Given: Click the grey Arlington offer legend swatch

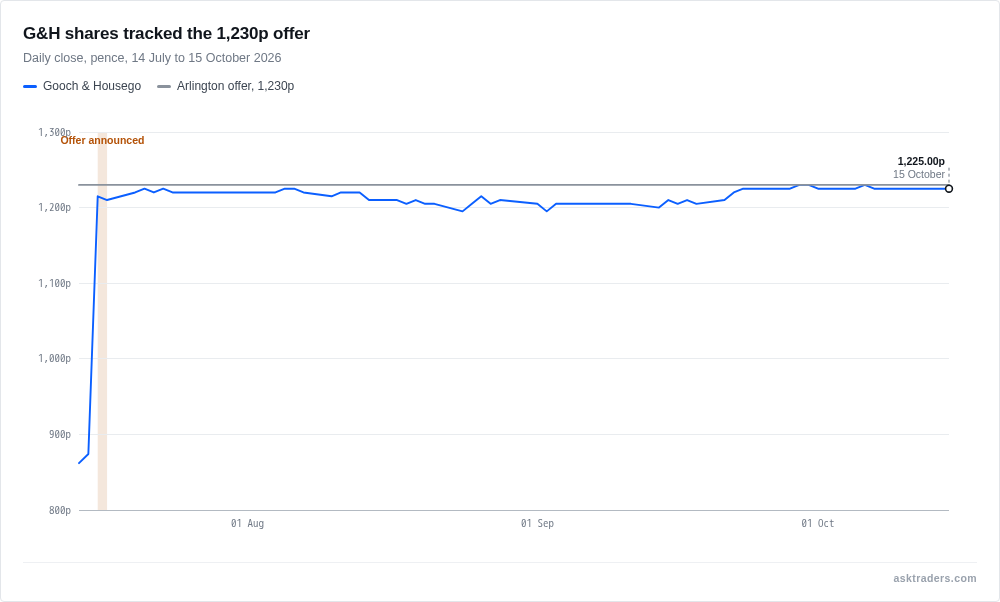Looking at the screenshot, I should pos(164,86).
